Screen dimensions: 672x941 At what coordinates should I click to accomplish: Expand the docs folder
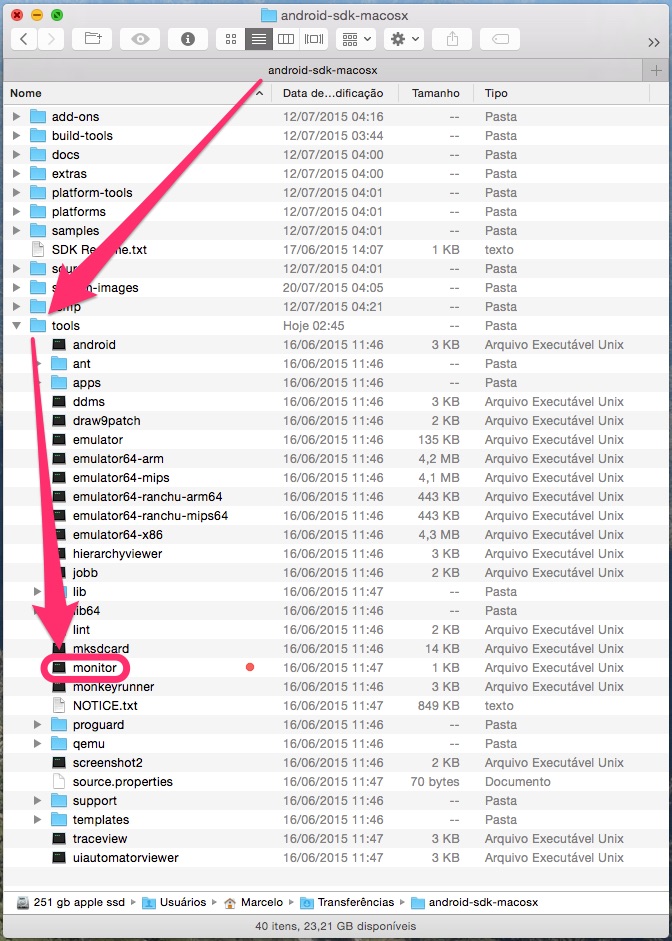pyautogui.click(x=17, y=154)
